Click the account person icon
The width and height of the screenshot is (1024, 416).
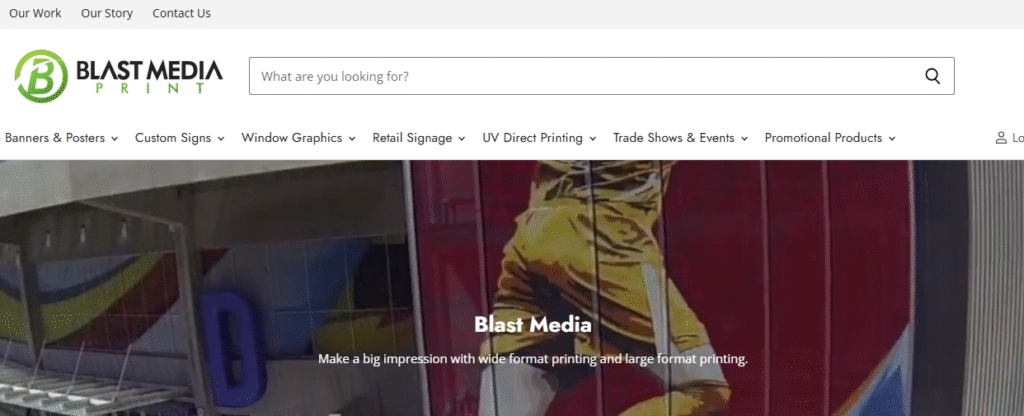(1000, 138)
